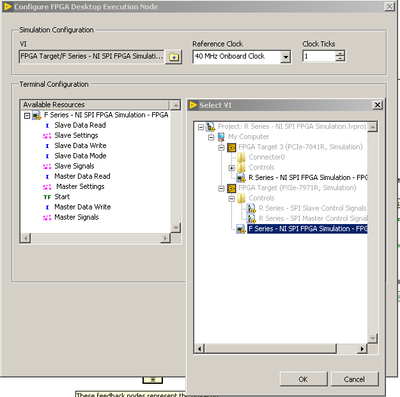The height and width of the screenshot is (397, 400).
Task: Confirm selection with OK button
Action: pos(303,379)
